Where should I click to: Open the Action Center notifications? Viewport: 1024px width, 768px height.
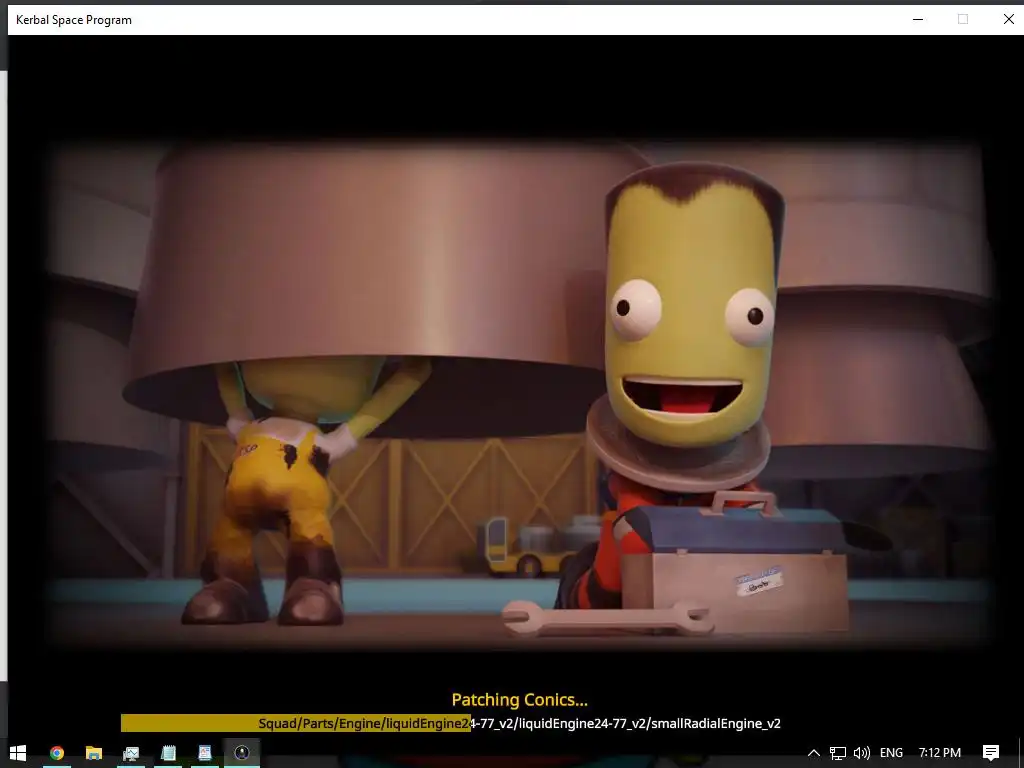point(991,753)
